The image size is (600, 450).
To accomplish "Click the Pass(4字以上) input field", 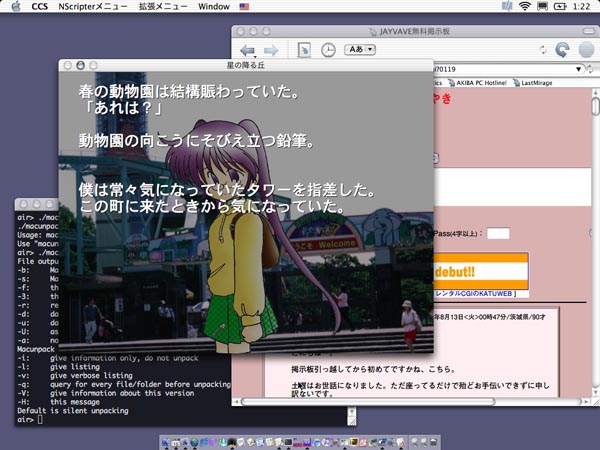I will click(x=498, y=233).
